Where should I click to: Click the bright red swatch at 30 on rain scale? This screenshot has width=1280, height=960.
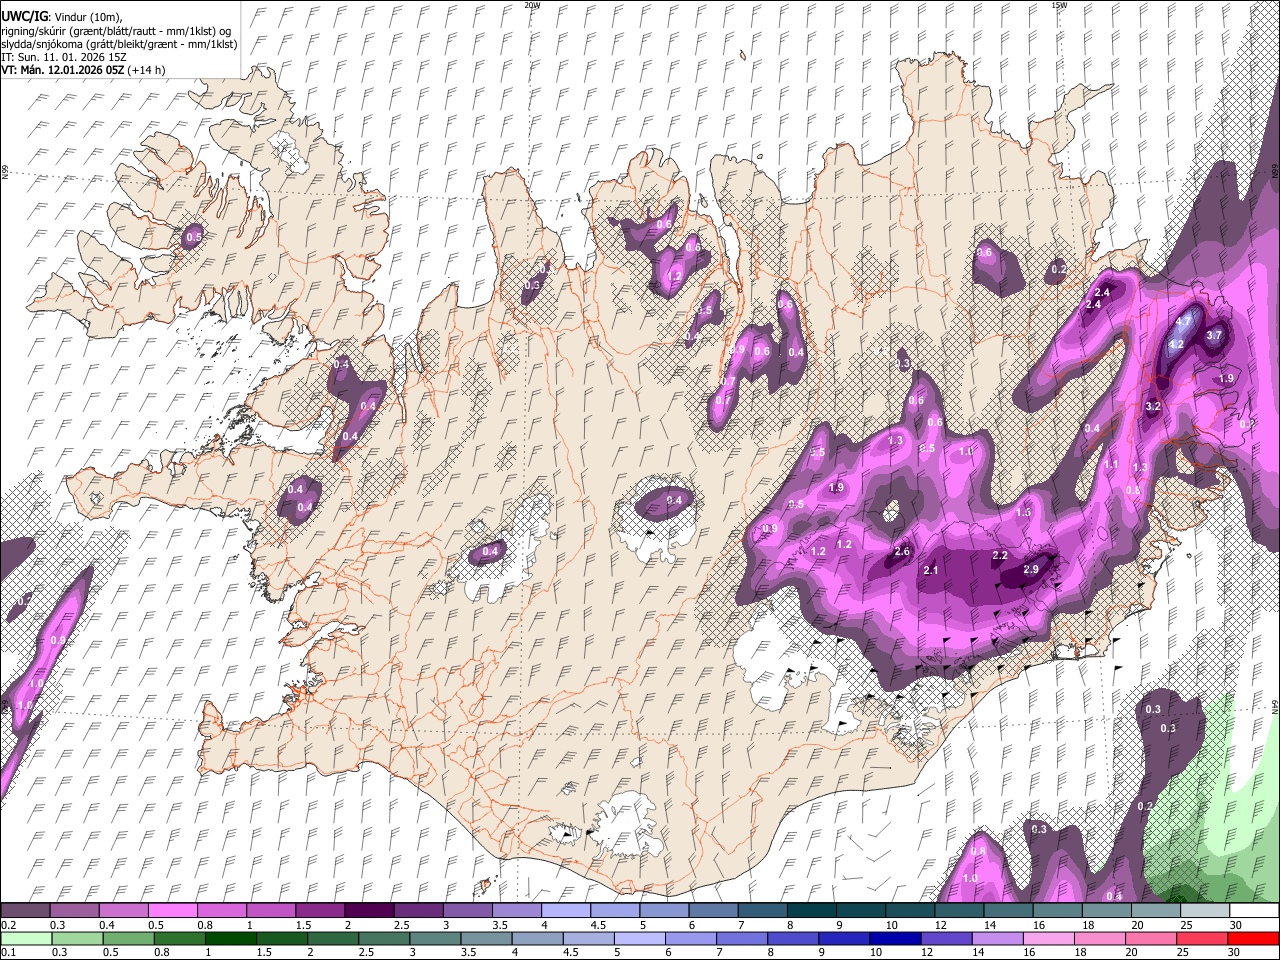(1254, 938)
